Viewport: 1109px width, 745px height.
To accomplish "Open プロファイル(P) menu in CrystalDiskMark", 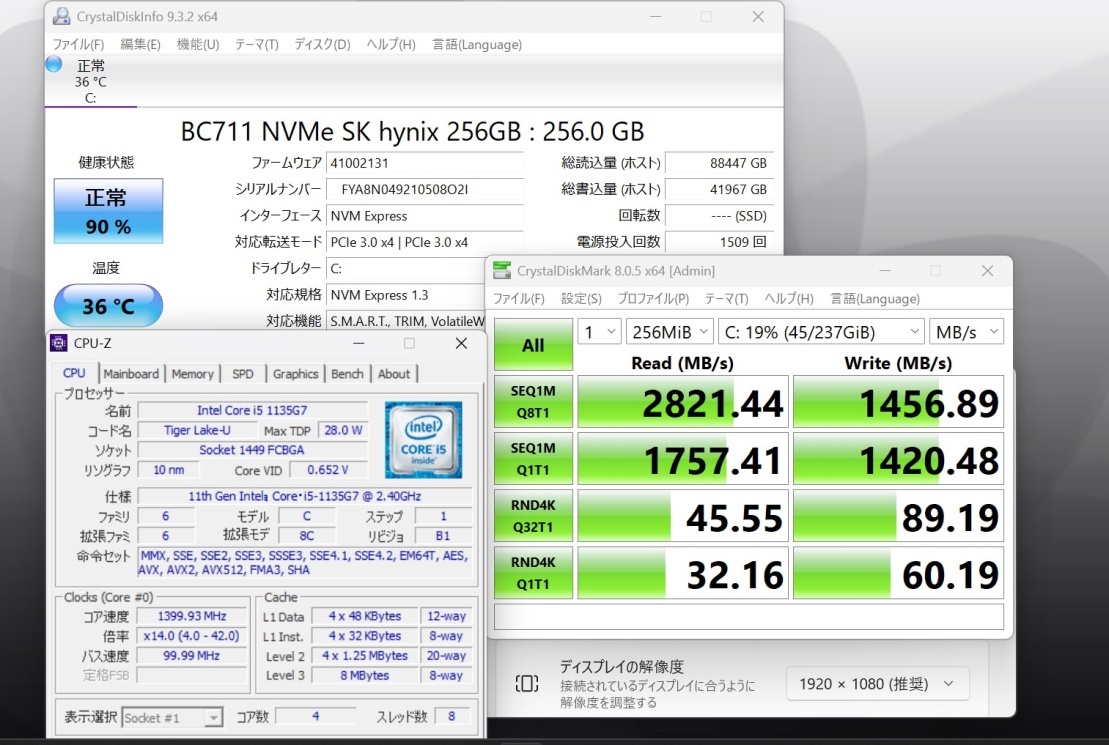I will (654, 299).
